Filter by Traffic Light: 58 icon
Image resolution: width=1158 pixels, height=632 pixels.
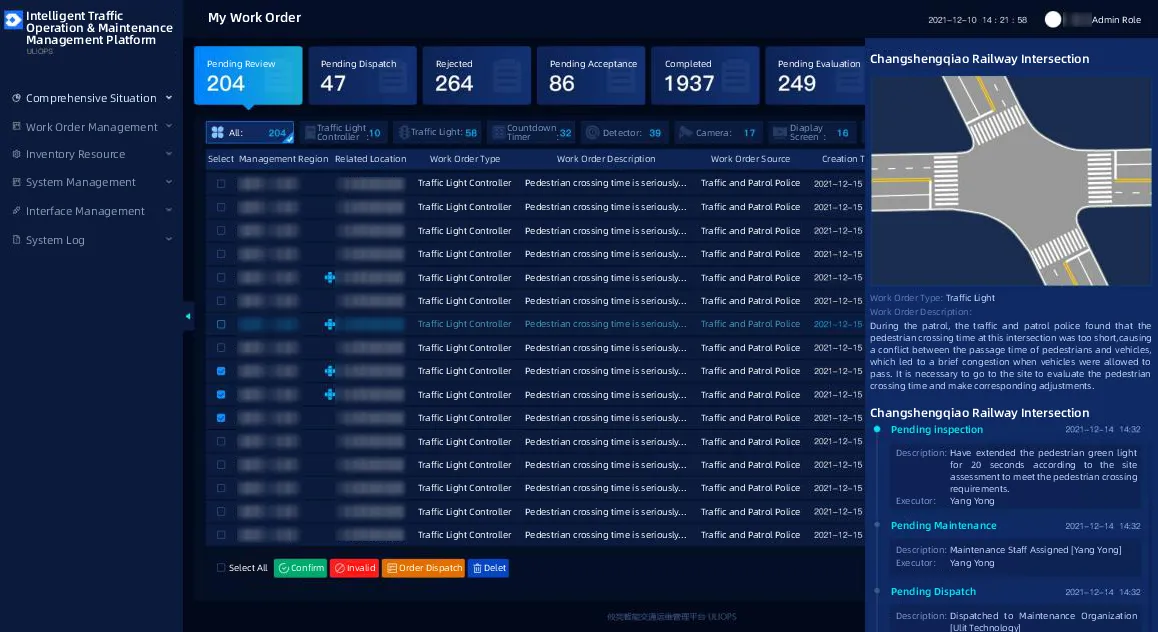coord(404,132)
